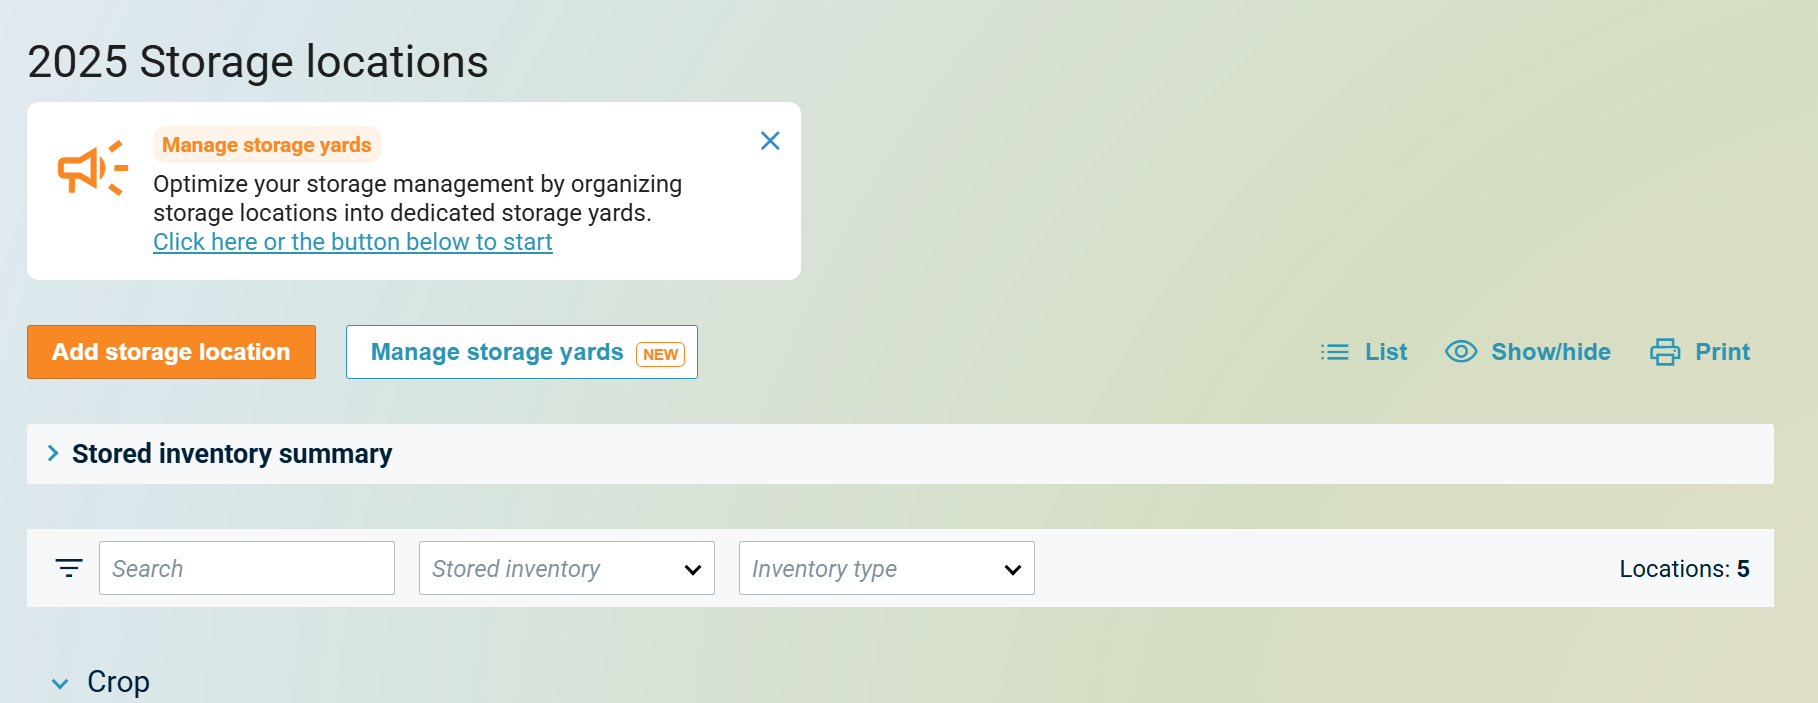Open the Stored inventory dropdown
The width and height of the screenshot is (1818, 703).
pos(566,568)
